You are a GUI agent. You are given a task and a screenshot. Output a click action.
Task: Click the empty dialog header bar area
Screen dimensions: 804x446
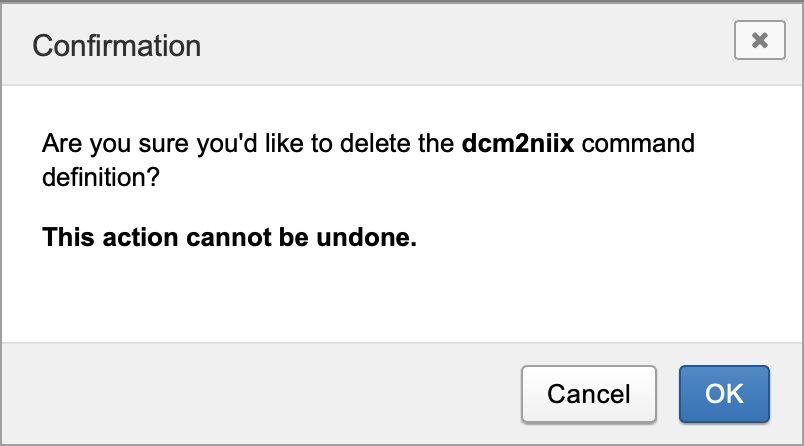point(450,45)
